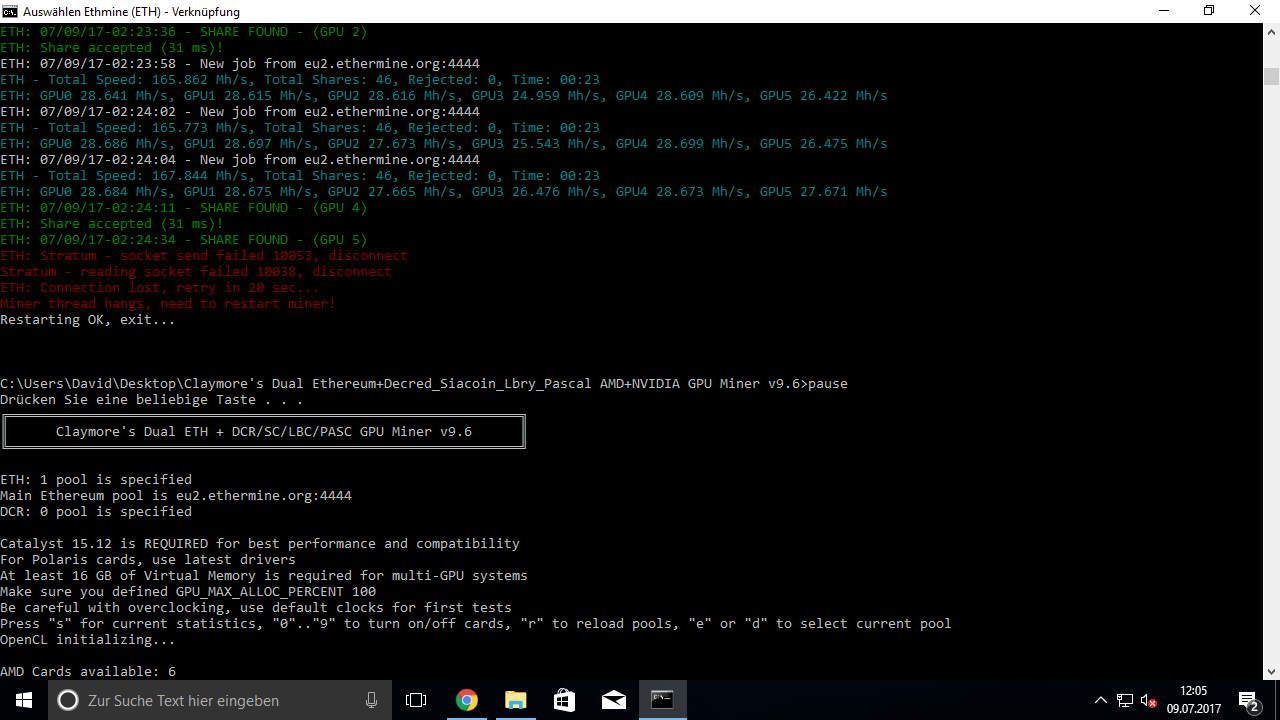The height and width of the screenshot is (720, 1280).
Task: Click the 'SHARE FOUND - (GPU 5)' line
Action: (184, 240)
